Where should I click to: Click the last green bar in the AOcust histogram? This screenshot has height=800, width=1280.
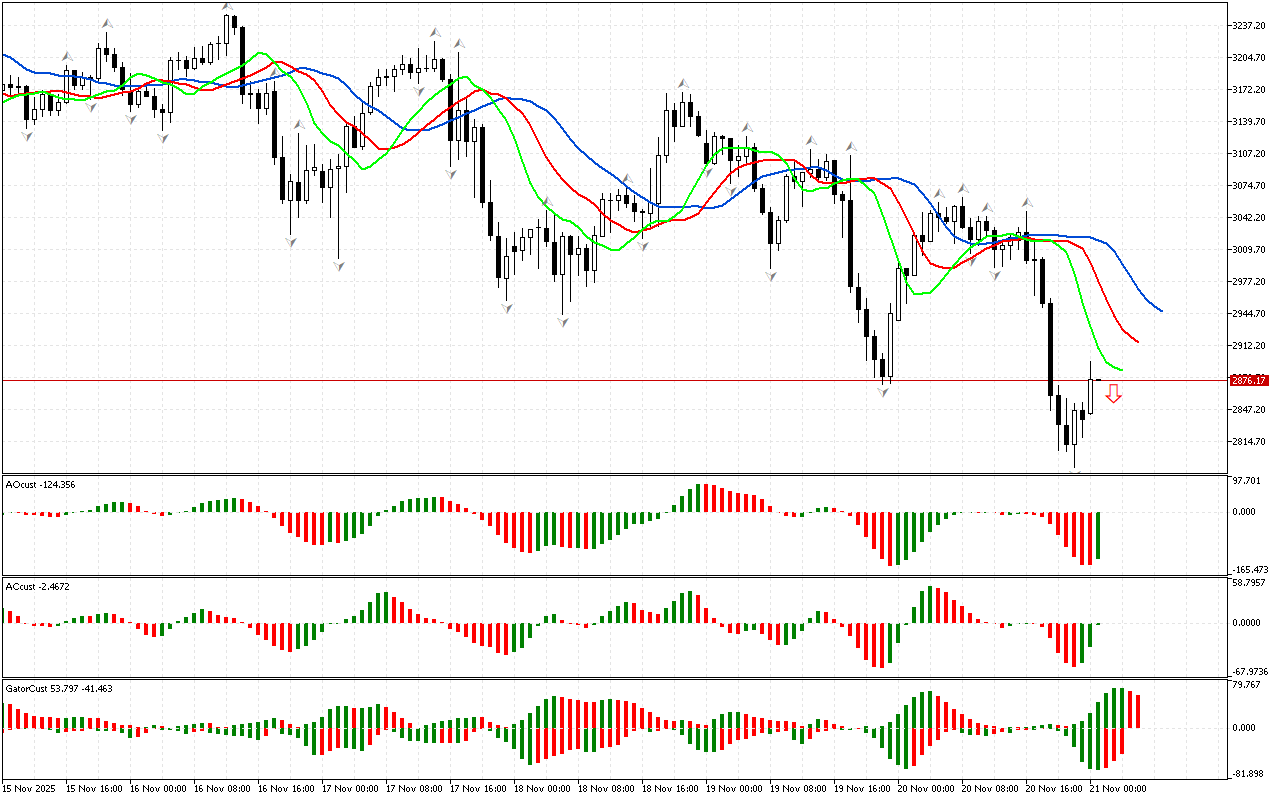click(x=1097, y=535)
